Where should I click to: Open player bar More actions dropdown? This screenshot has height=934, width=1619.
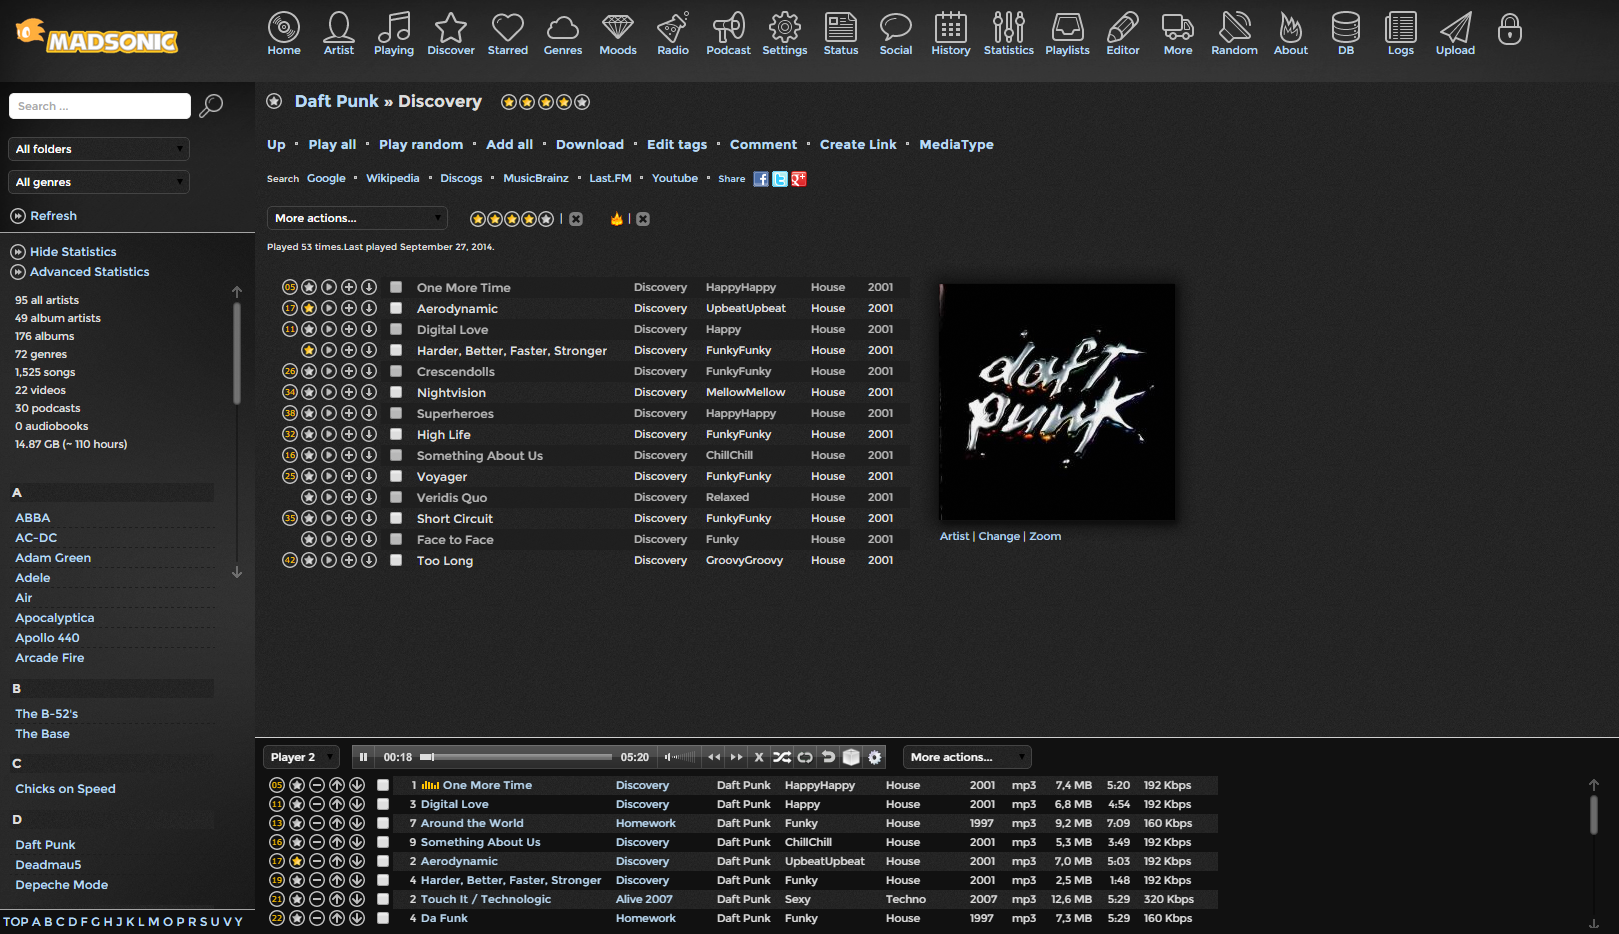click(x=967, y=757)
